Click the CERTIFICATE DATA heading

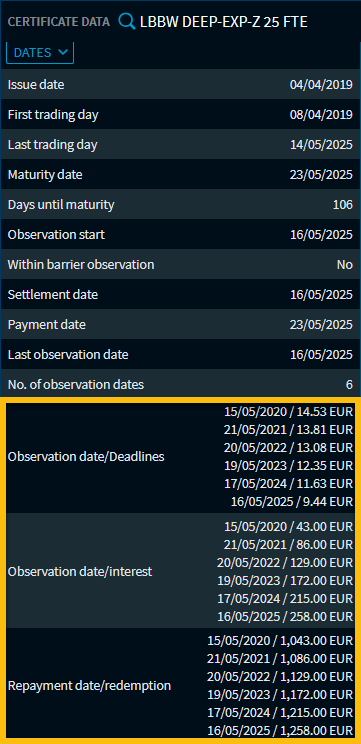(x=59, y=22)
